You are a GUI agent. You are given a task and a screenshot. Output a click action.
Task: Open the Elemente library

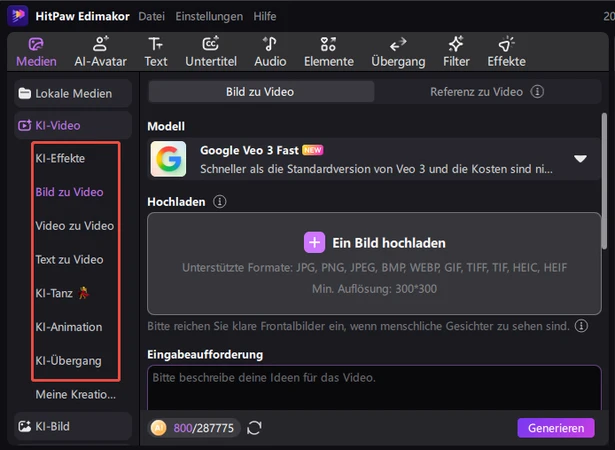(328, 51)
